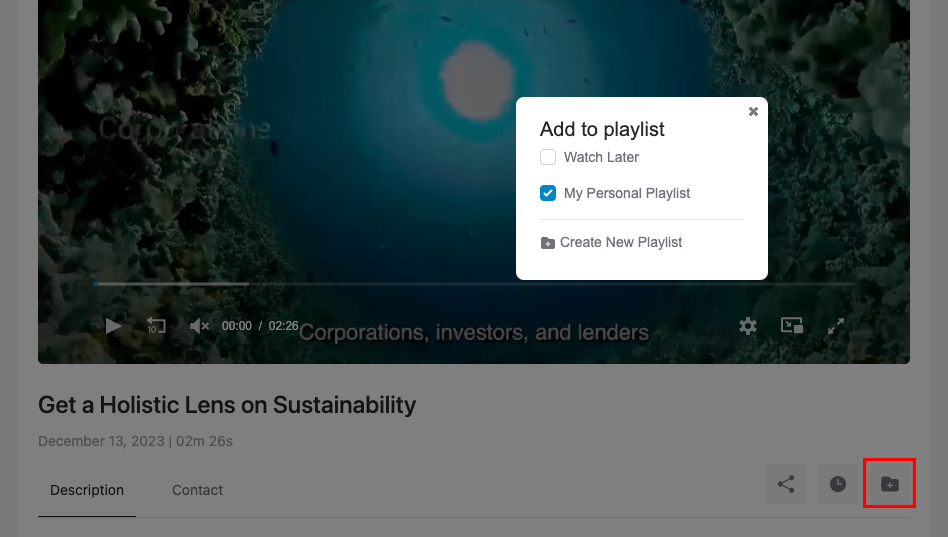Image resolution: width=948 pixels, height=537 pixels.
Task: Open video settings gear
Action: [748, 326]
